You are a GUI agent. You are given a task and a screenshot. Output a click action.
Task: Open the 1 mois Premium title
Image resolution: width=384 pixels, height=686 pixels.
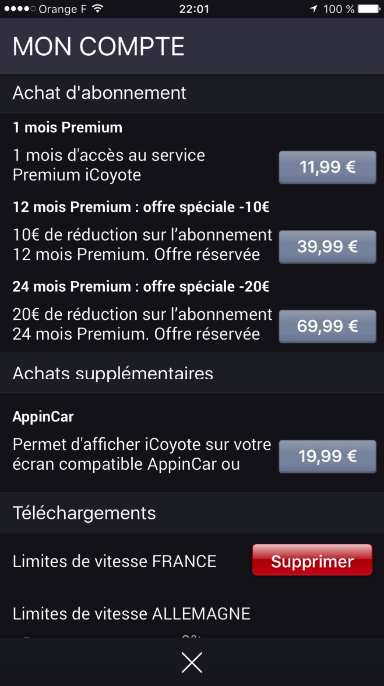pos(67,127)
